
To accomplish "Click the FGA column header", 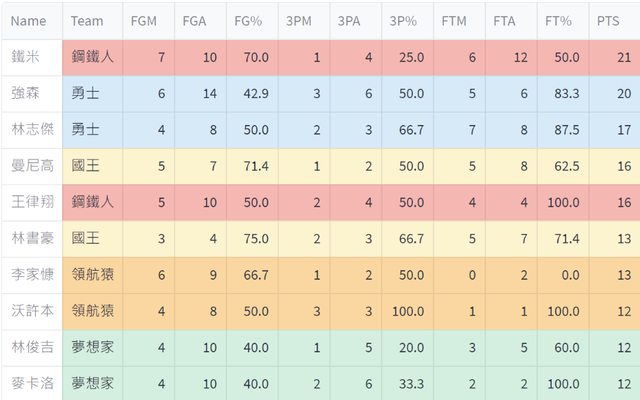I will pos(196,21).
